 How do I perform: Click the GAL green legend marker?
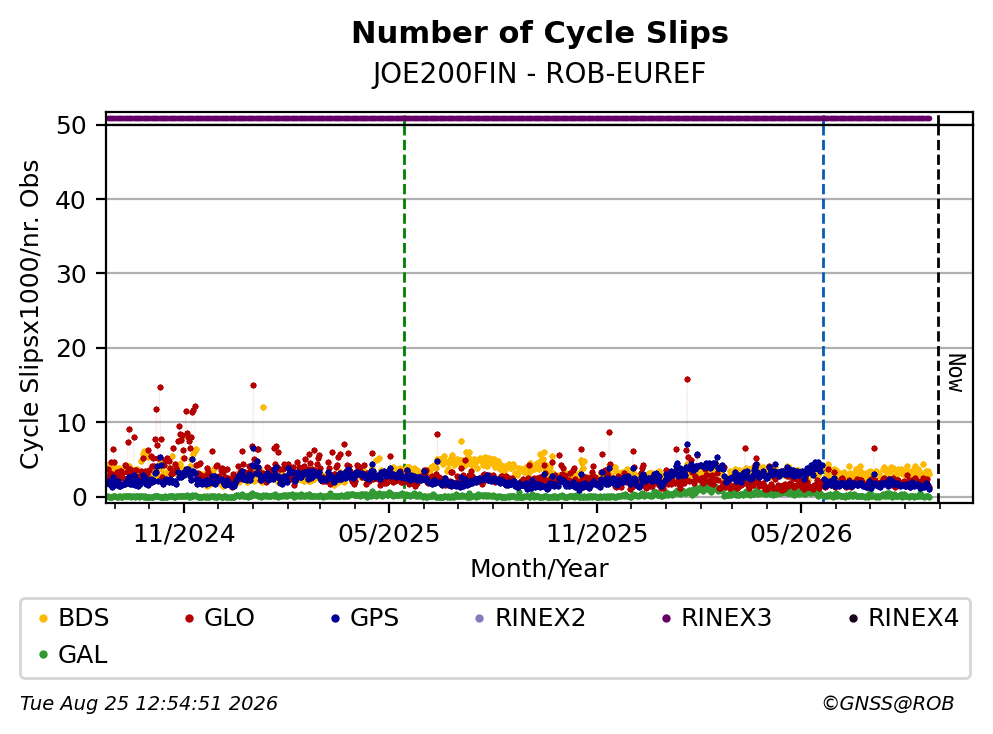pos(43,655)
